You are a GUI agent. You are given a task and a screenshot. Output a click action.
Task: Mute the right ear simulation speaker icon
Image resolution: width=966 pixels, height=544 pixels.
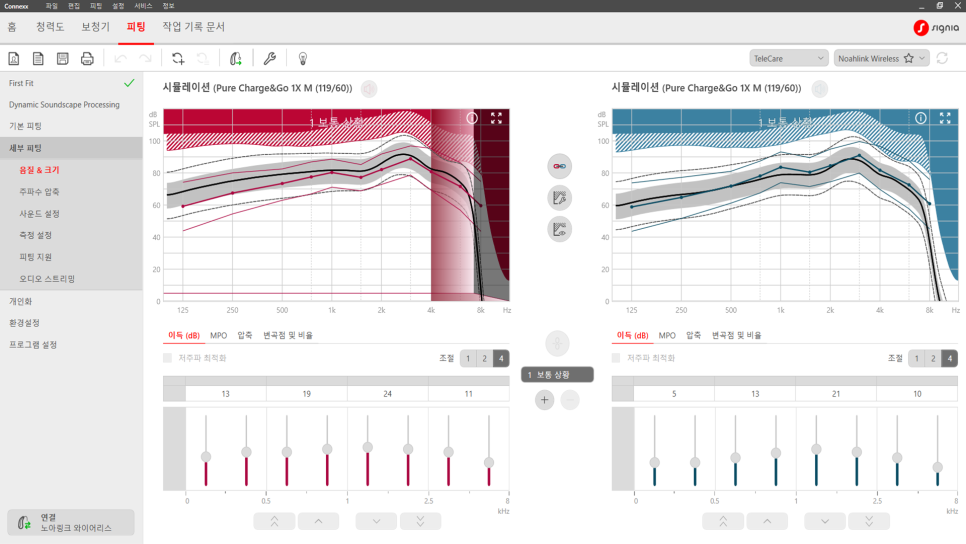click(x=819, y=89)
